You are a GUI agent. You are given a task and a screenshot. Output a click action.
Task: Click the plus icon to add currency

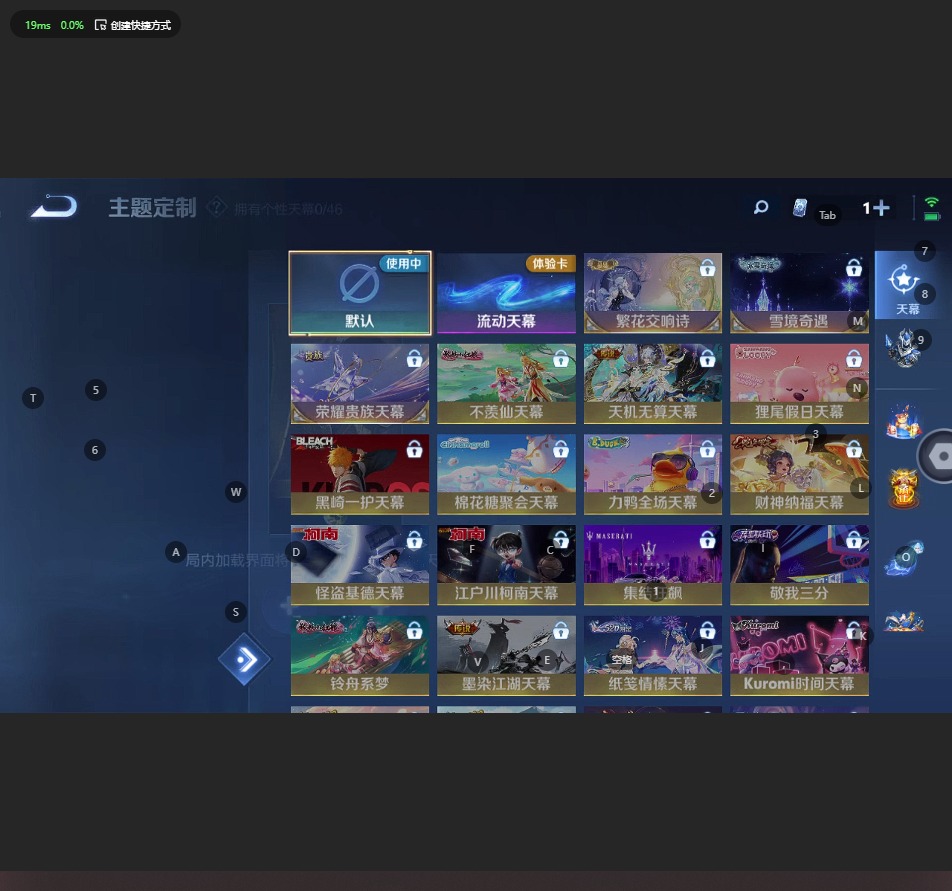click(880, 208)
